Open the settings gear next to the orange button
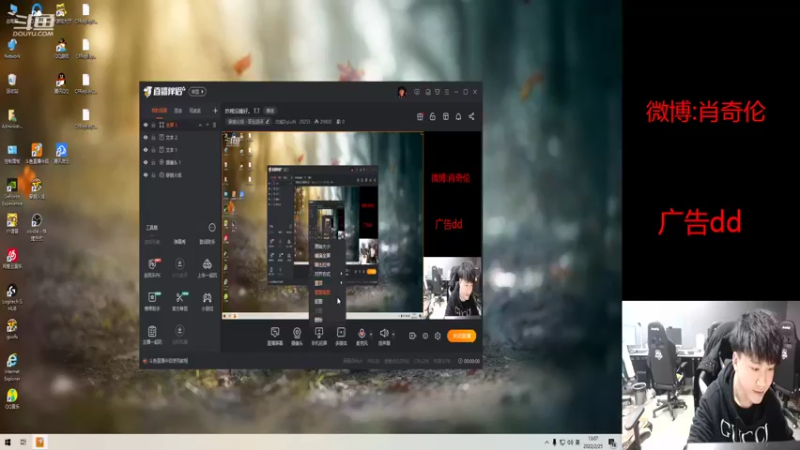The width and height of the screenshot is (800, 450). point(438,336)
